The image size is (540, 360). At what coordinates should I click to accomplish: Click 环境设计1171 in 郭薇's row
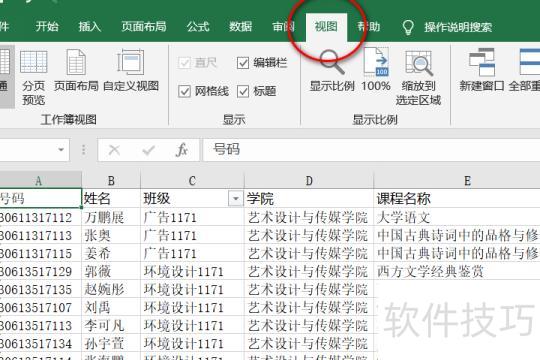coord(192,271)
